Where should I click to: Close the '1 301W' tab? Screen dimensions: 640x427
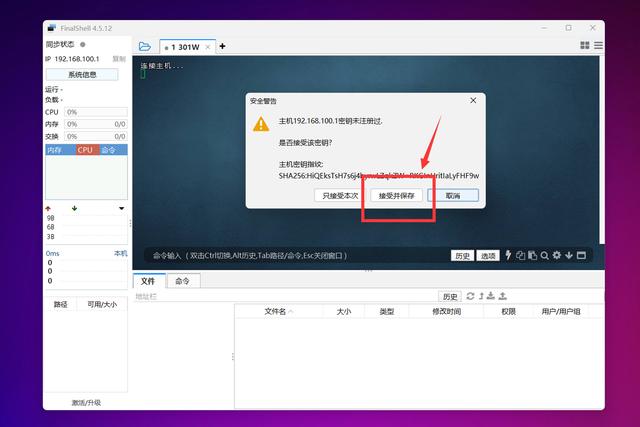(208, 47)
